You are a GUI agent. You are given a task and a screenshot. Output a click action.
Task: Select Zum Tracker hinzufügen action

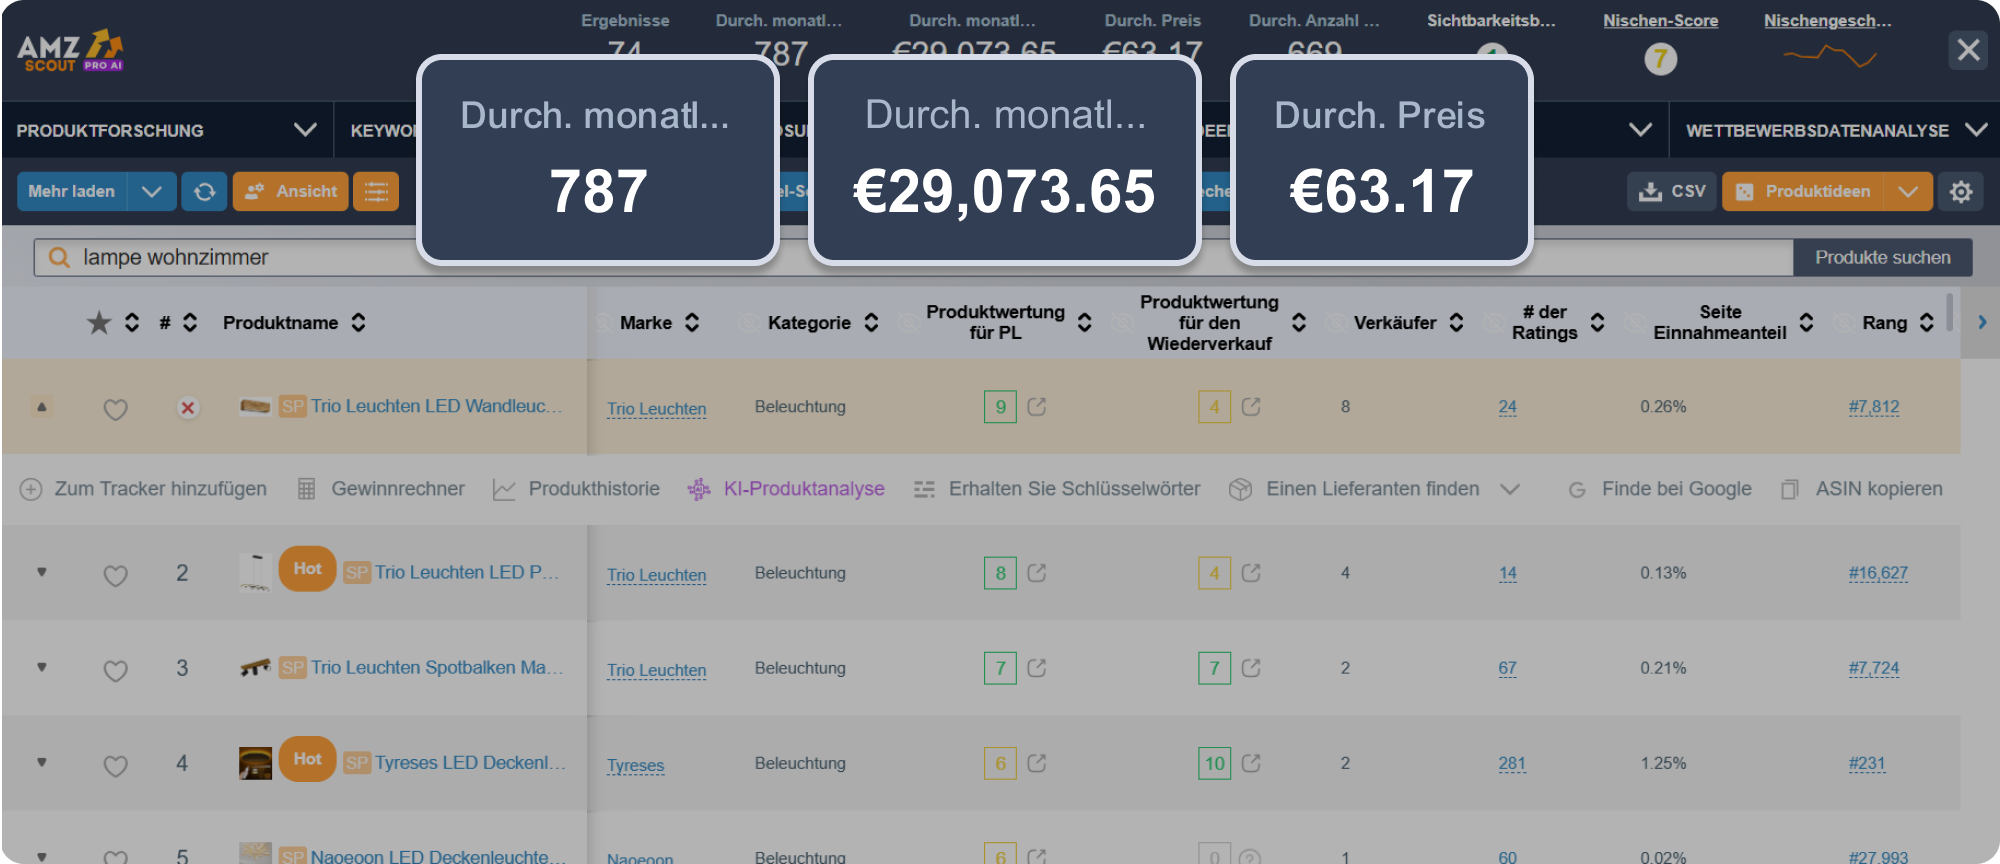(144, 489)
